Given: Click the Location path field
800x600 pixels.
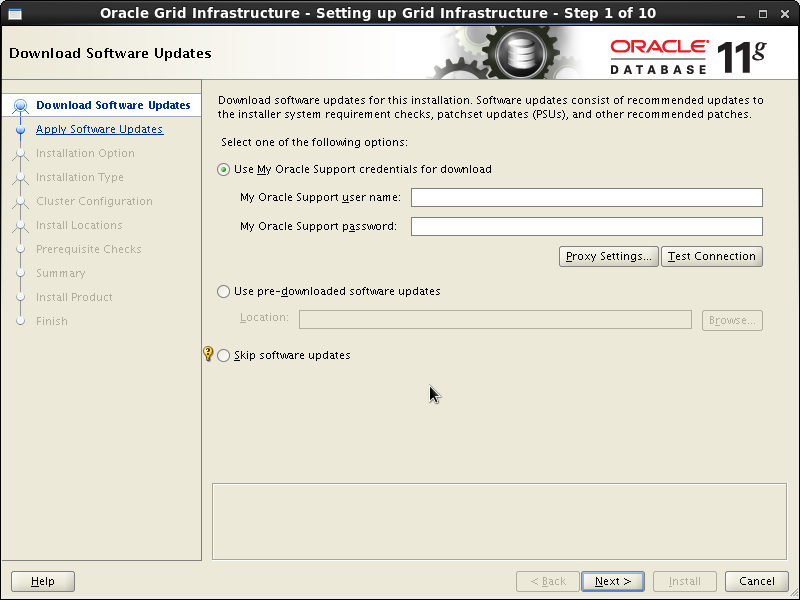Looking at the screenshot, I should click(x=495, y=319).
